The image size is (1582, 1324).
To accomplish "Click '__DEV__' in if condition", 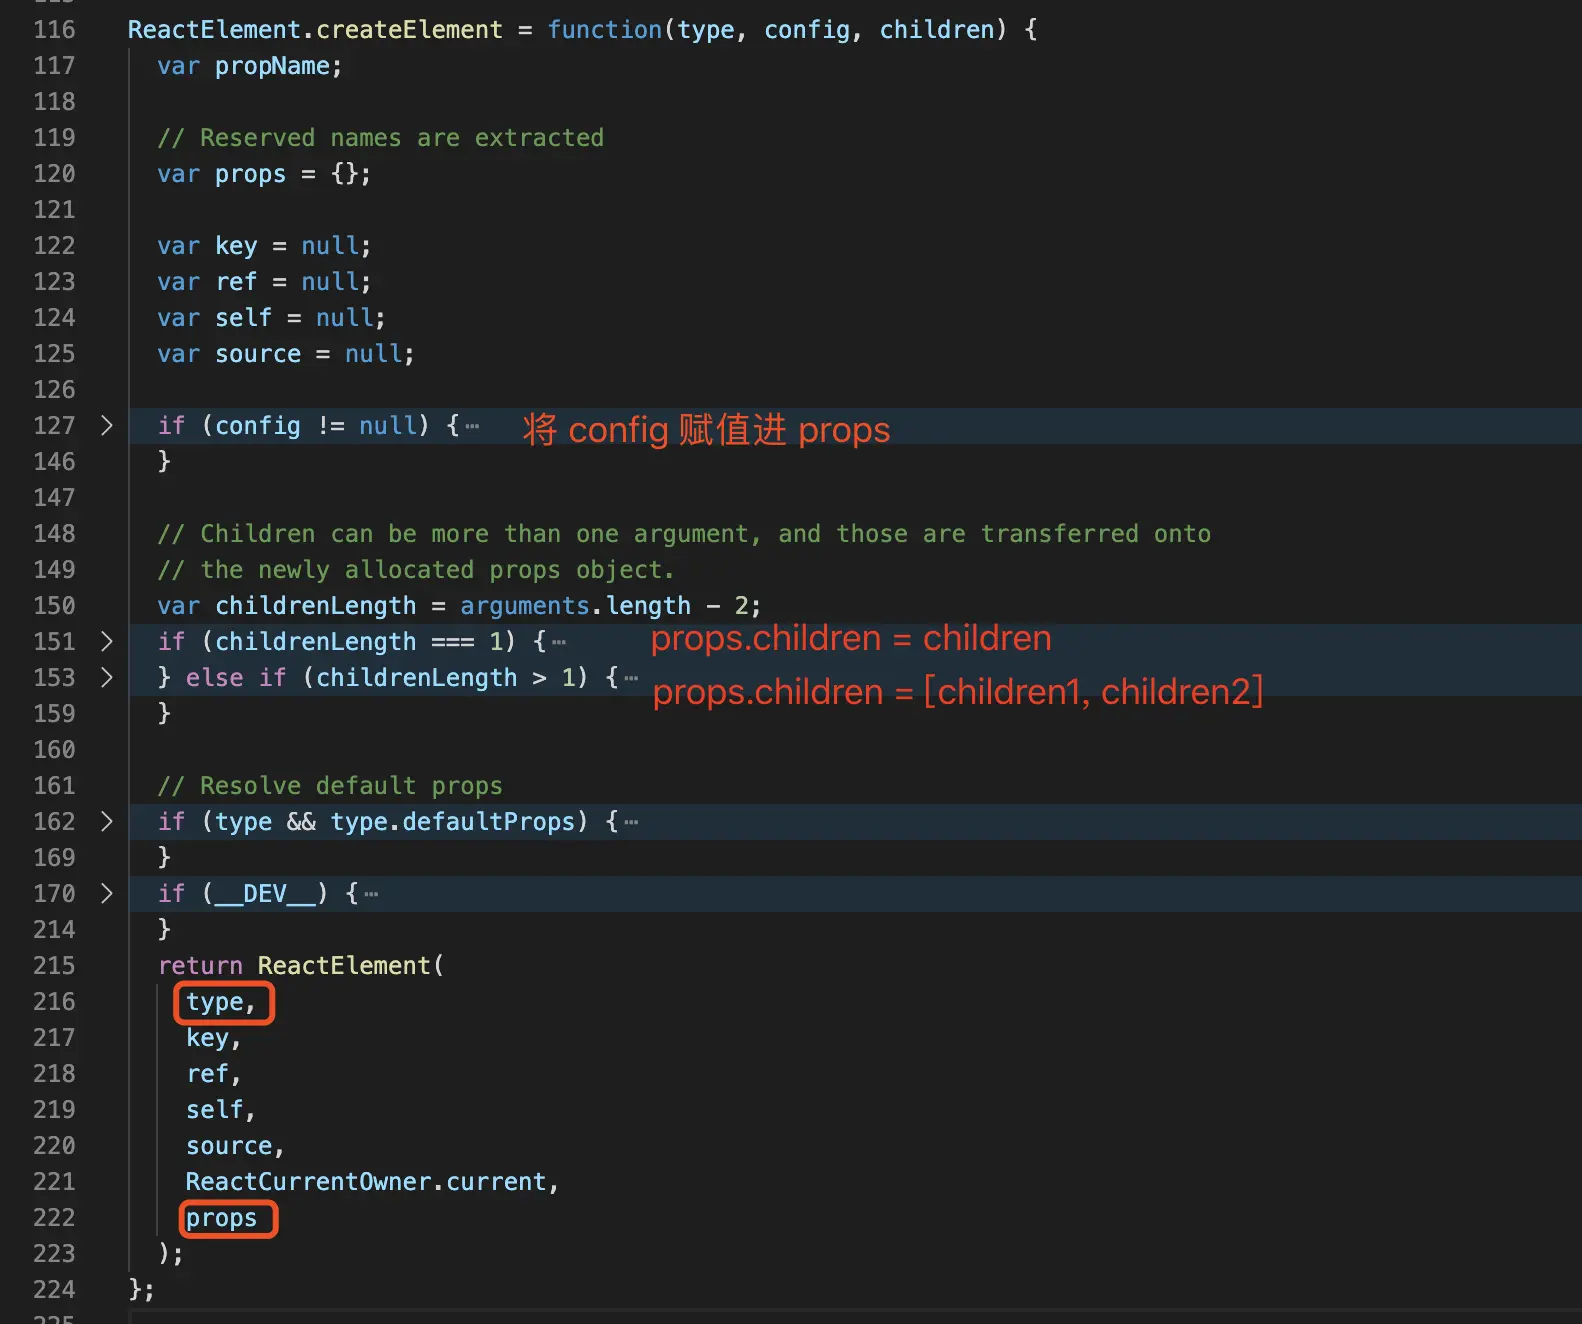I will click(x=265, y=894).
